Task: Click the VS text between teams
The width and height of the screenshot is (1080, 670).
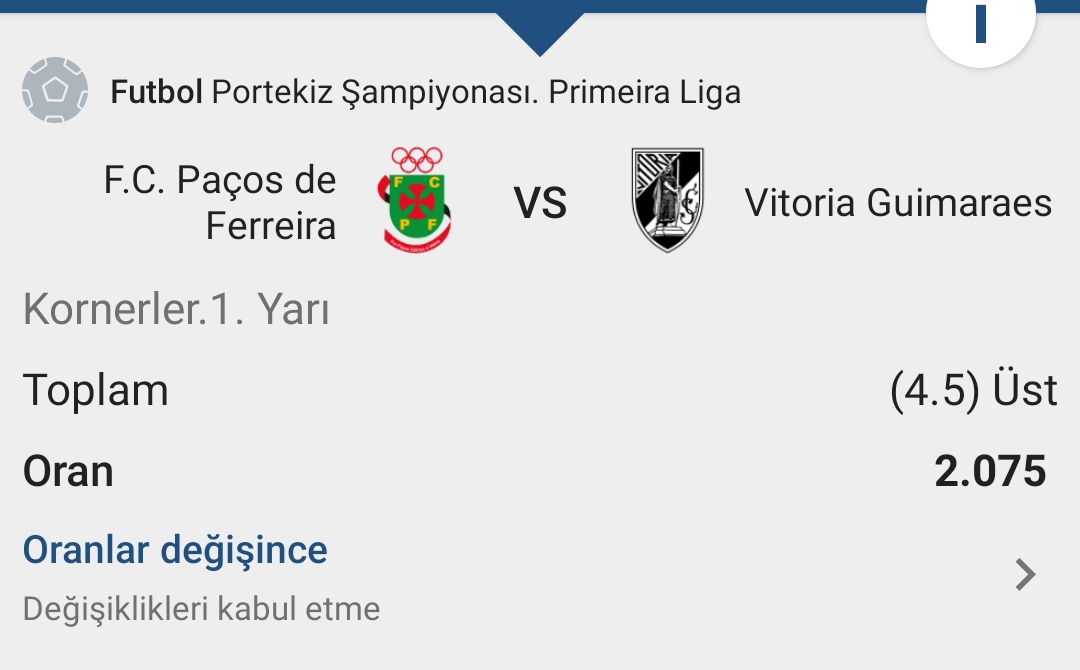Action: click(x=540, y=204)
